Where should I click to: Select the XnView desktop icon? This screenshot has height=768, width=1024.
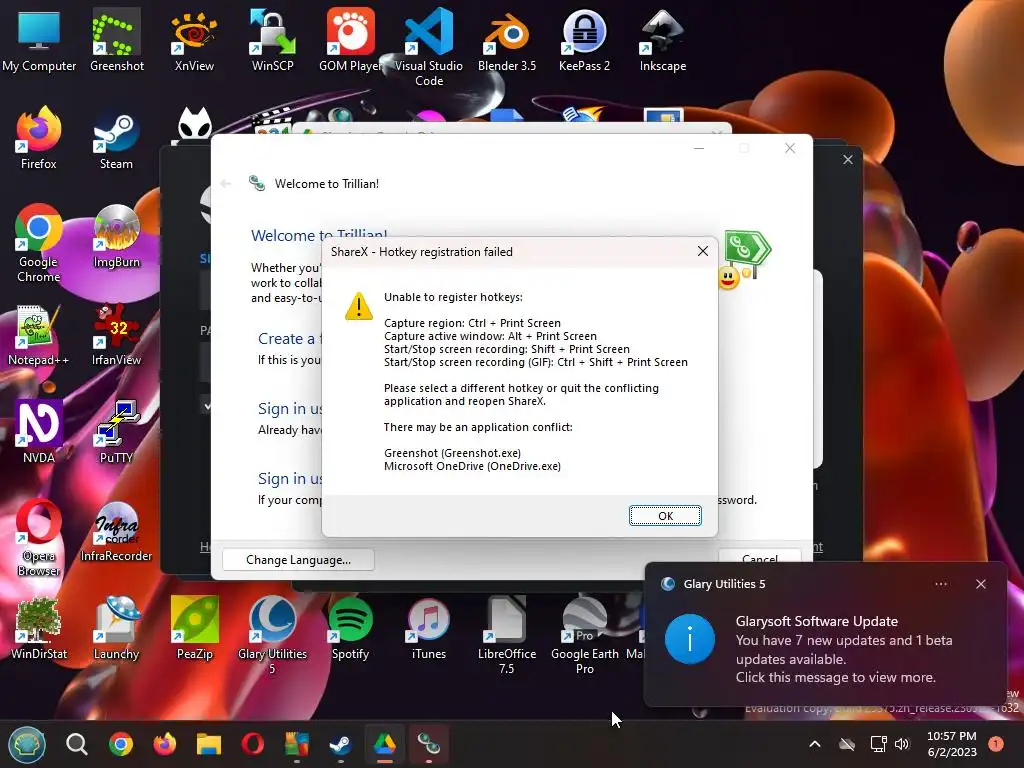tap(194, 40)
